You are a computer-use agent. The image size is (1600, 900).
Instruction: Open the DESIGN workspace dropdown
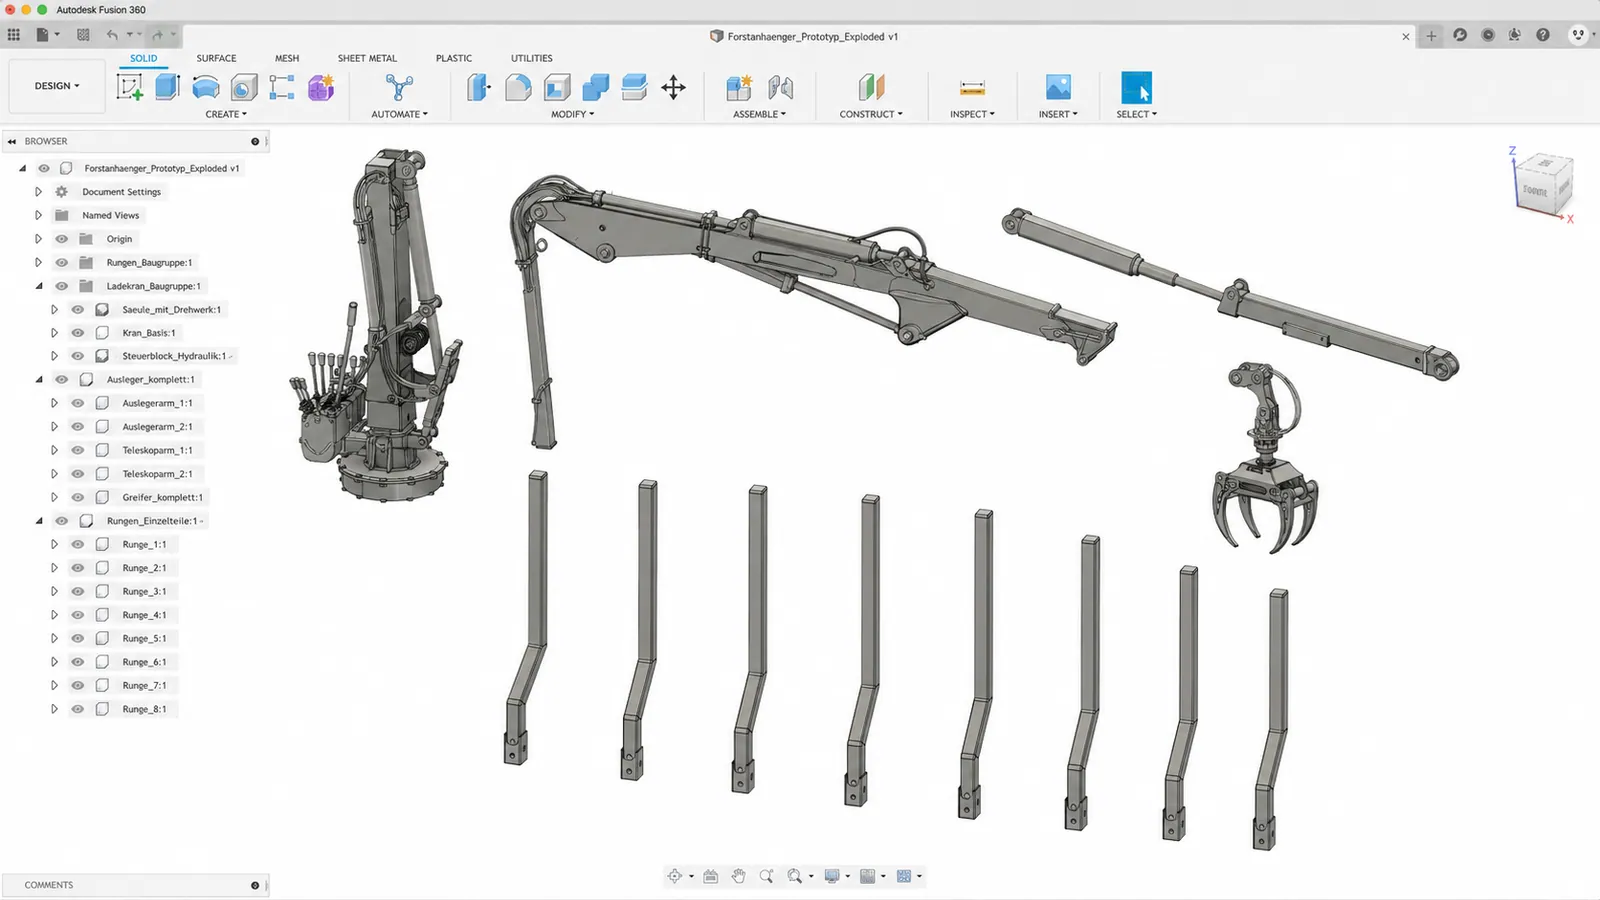(x=57, y=86)
